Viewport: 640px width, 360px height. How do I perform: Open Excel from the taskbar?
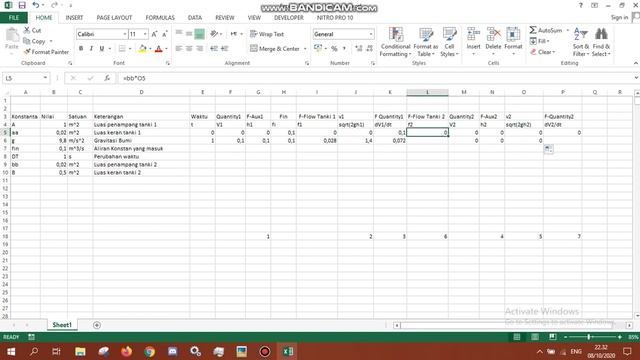288,351
